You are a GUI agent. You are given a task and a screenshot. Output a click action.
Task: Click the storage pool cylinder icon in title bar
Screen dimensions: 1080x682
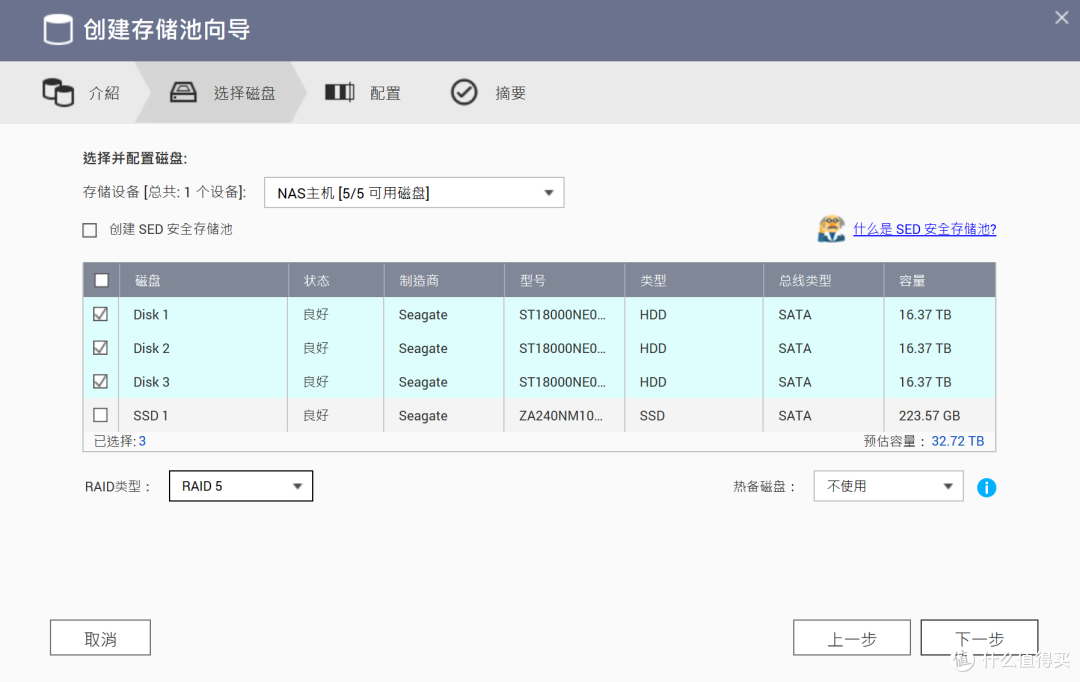[x=58, y=30]
